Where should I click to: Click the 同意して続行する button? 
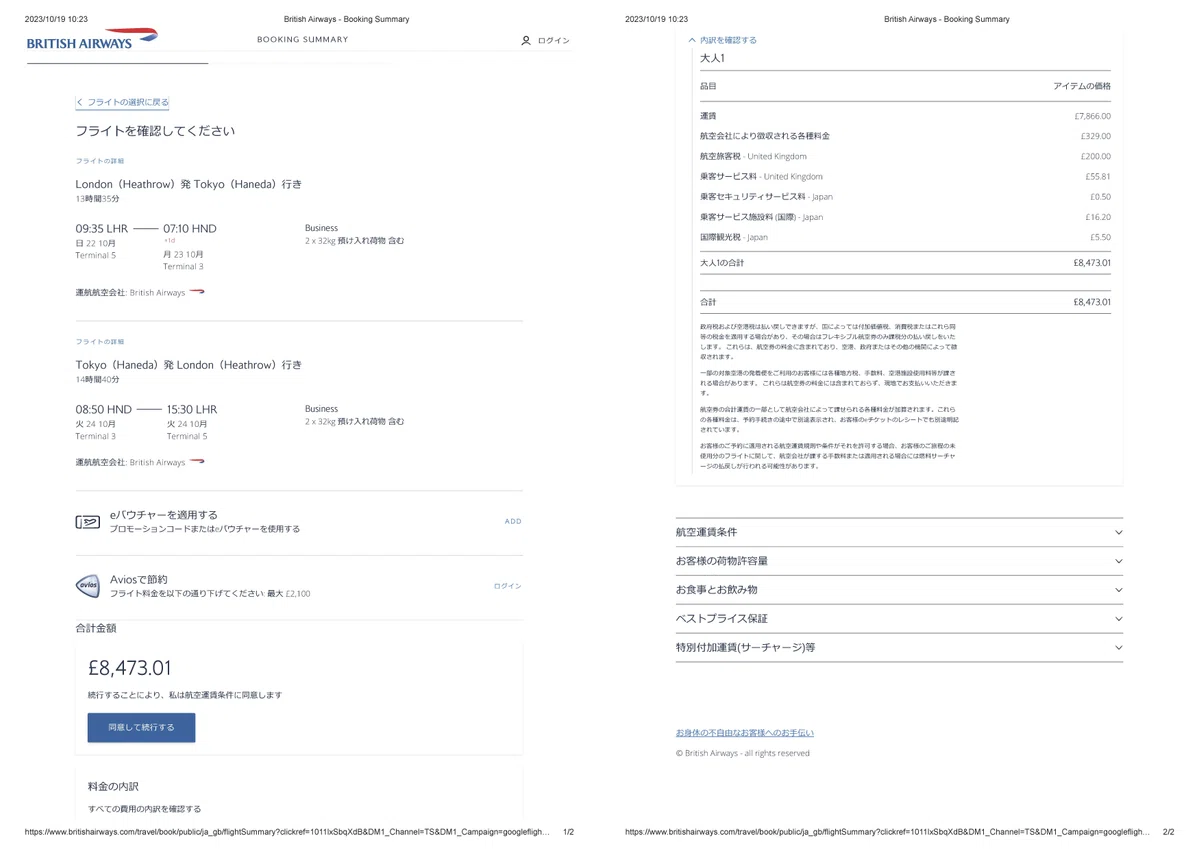(141, 727)
